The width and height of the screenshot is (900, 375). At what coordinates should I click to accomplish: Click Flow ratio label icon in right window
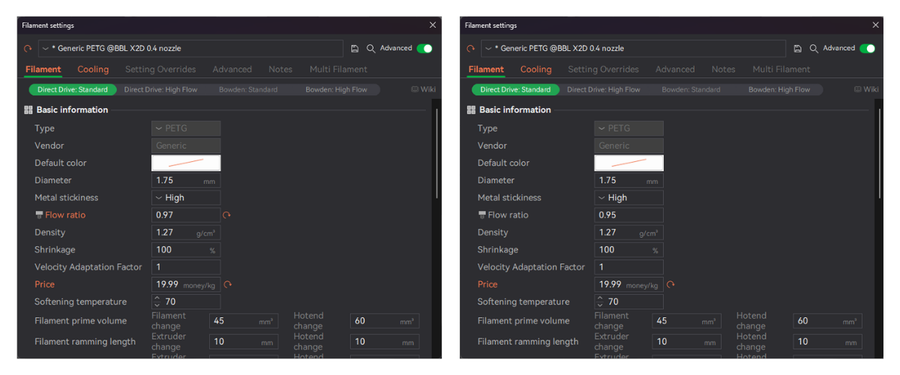482,215
